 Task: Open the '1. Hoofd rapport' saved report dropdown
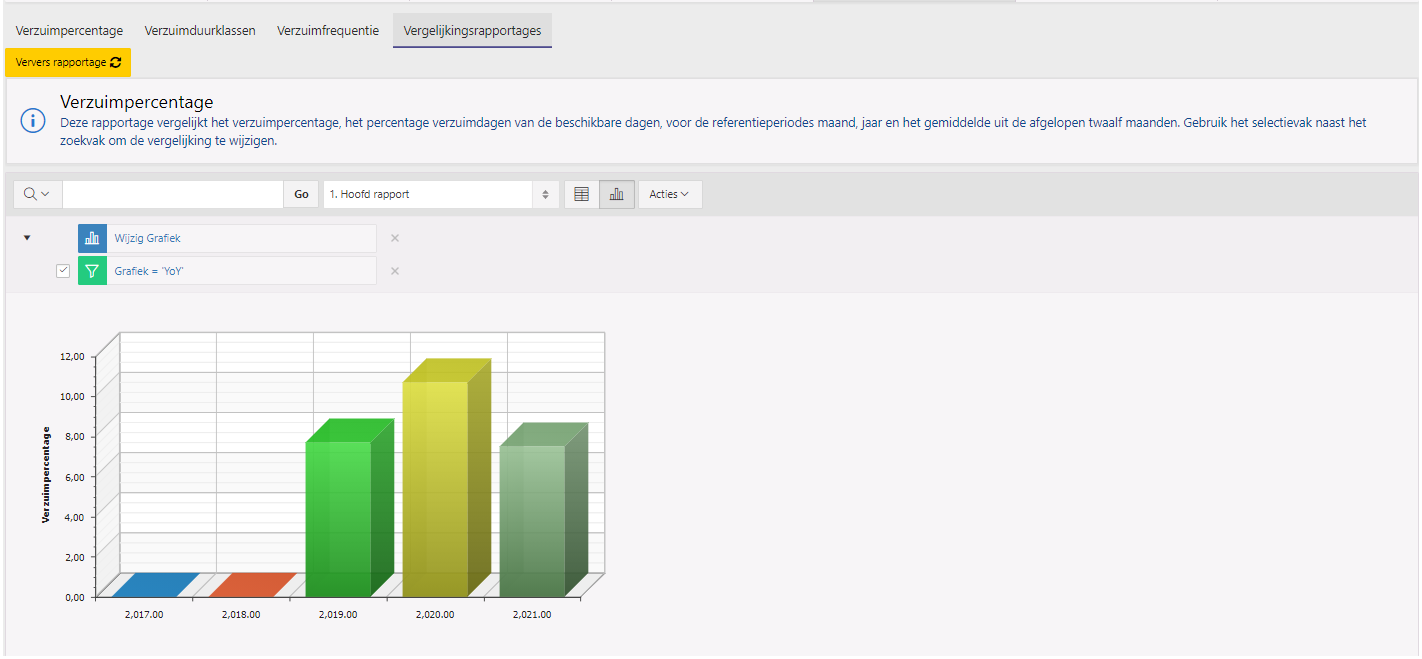pos(441,194)
